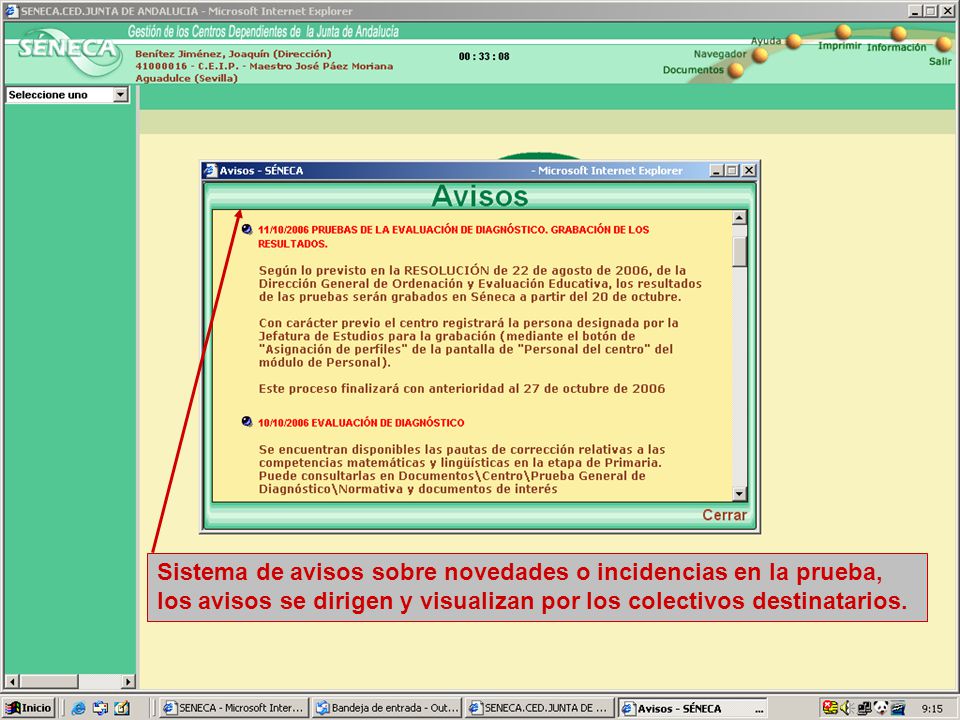Viewport: 960px width, 720px height.
Task: Click the volume speaker tray icon
Action: pos(847,708)
